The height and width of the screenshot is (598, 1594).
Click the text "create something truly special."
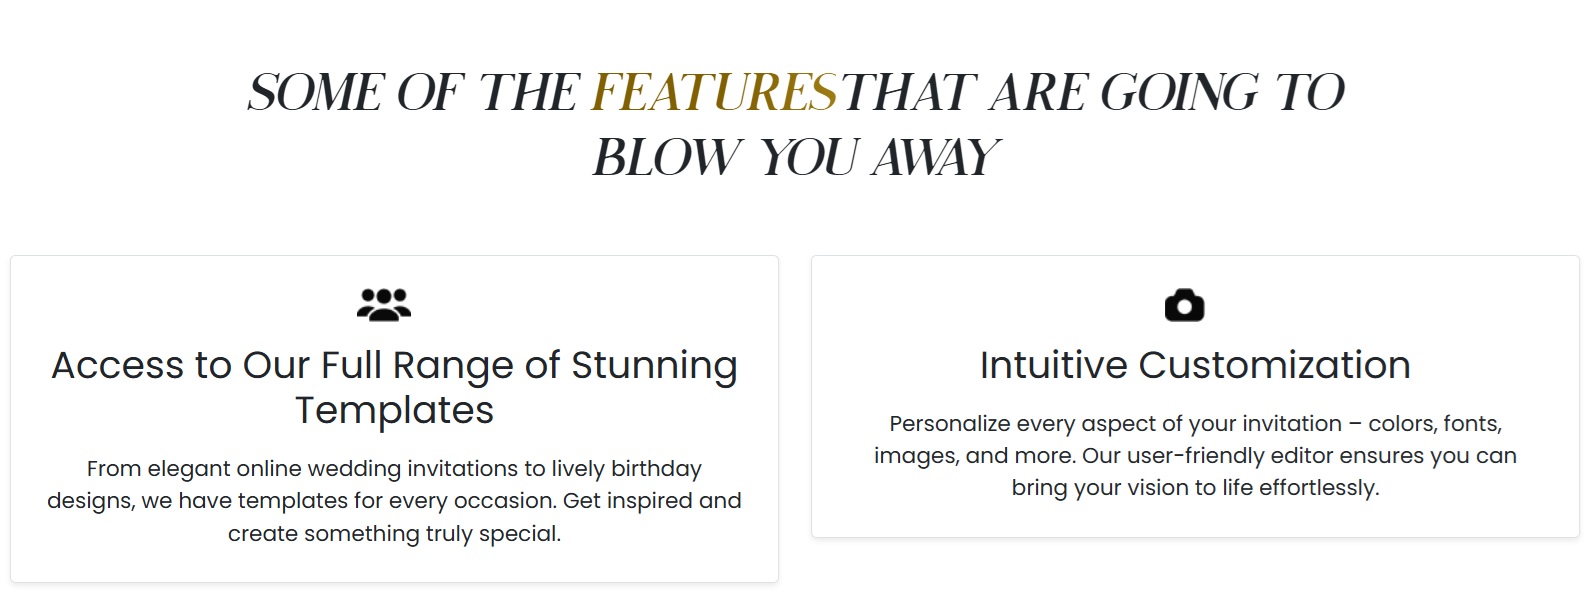(x=394, y=533)
